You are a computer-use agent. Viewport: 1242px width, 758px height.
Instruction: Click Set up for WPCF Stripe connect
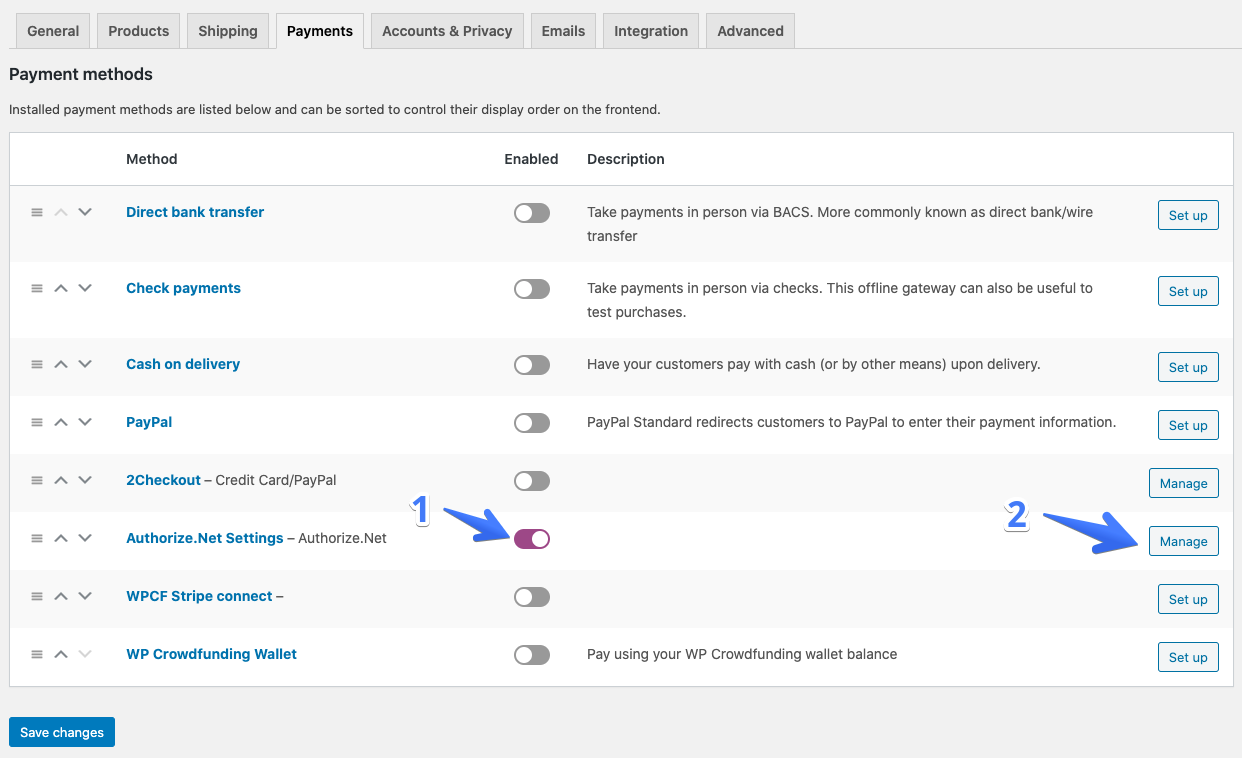coord(1188,599)
